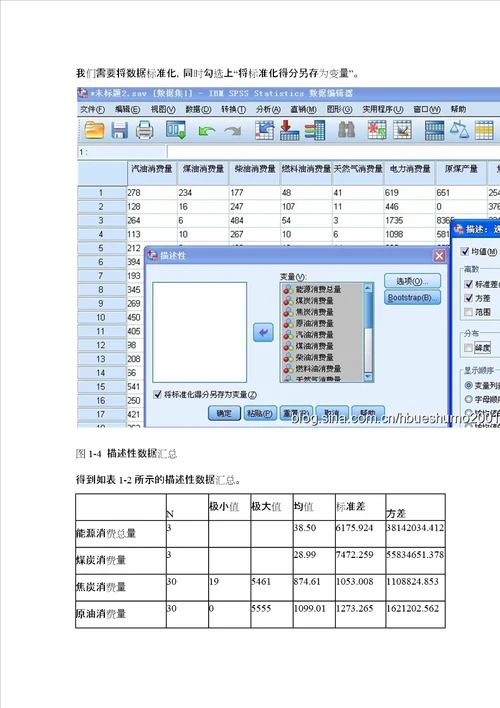Click the Insert cases toolbar icon
Screen dimensions: 500x708
click(x=376, y=130)
